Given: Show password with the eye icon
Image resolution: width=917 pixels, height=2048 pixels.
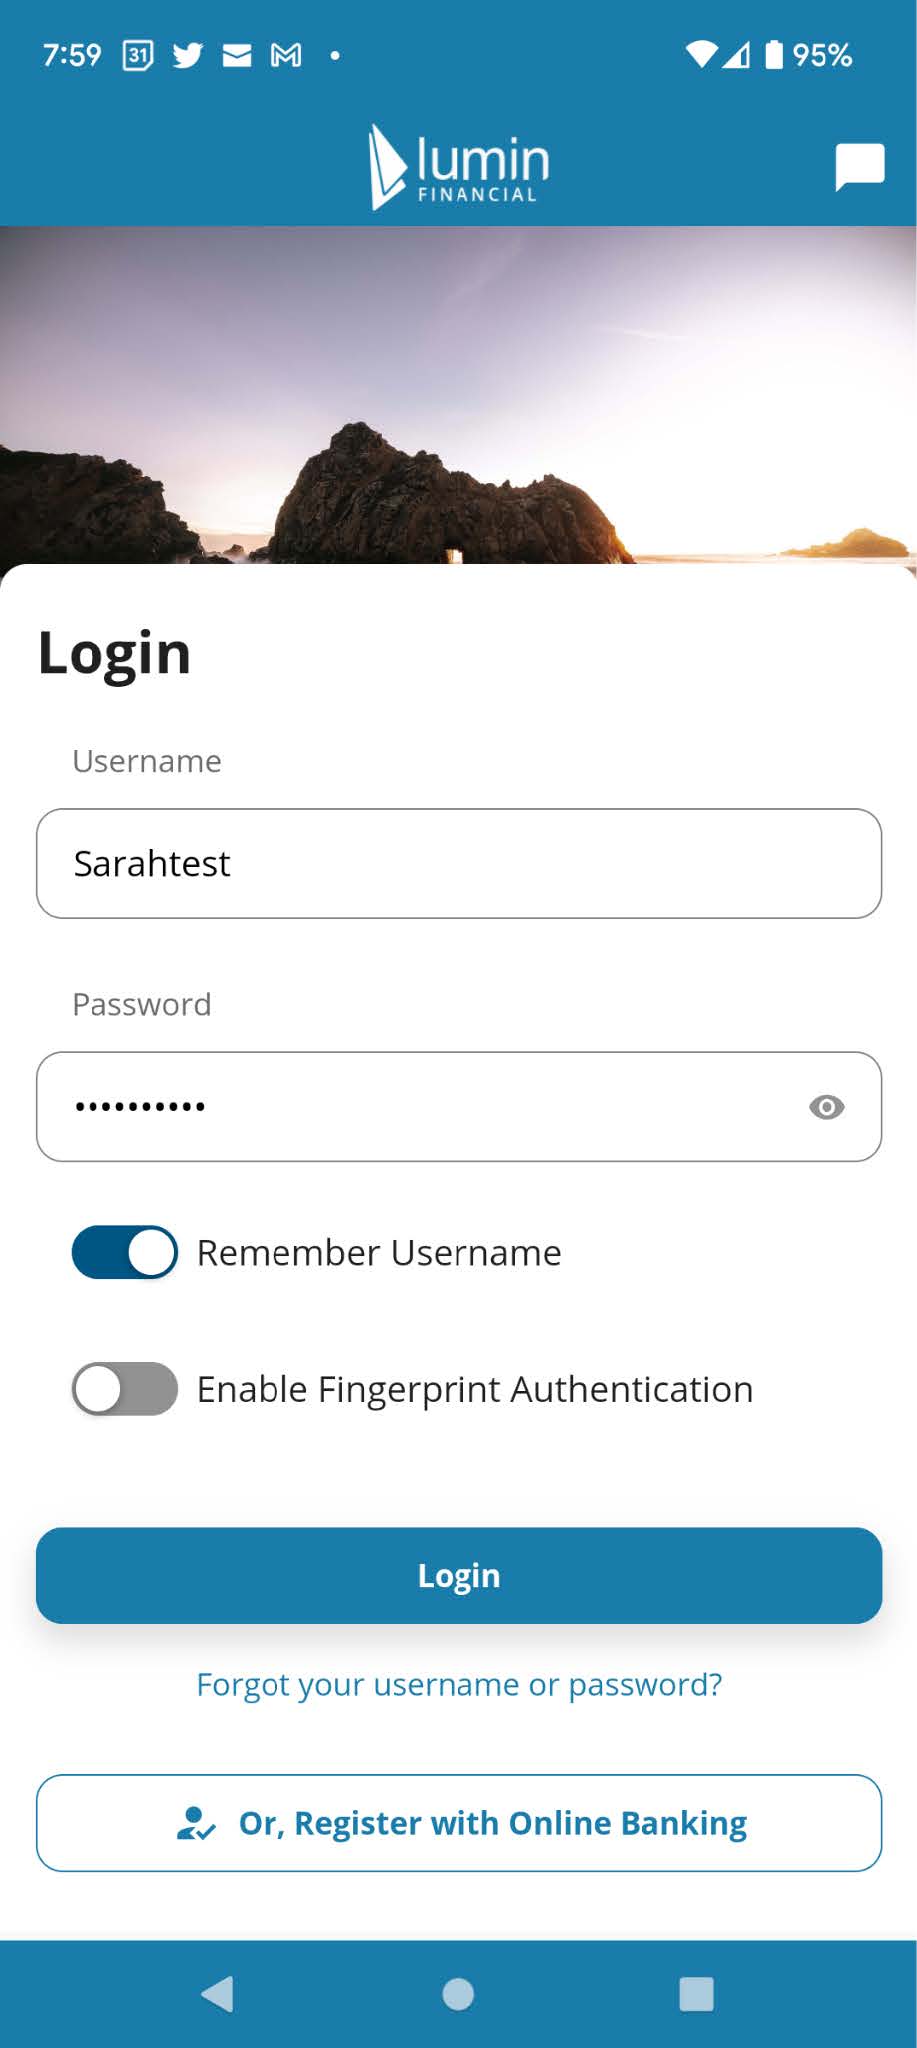Looking at the screenshot, I should 826,1107.
